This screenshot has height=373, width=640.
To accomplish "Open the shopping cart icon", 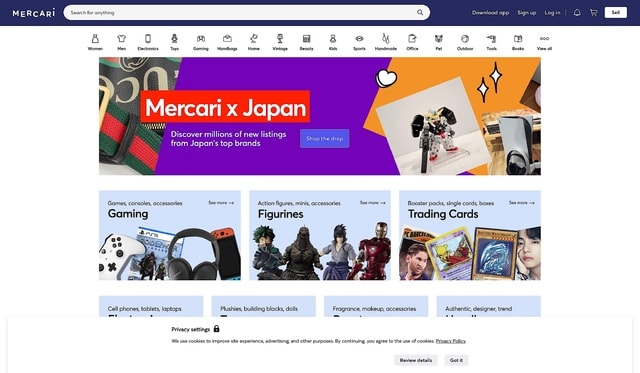I will point(593,13).
